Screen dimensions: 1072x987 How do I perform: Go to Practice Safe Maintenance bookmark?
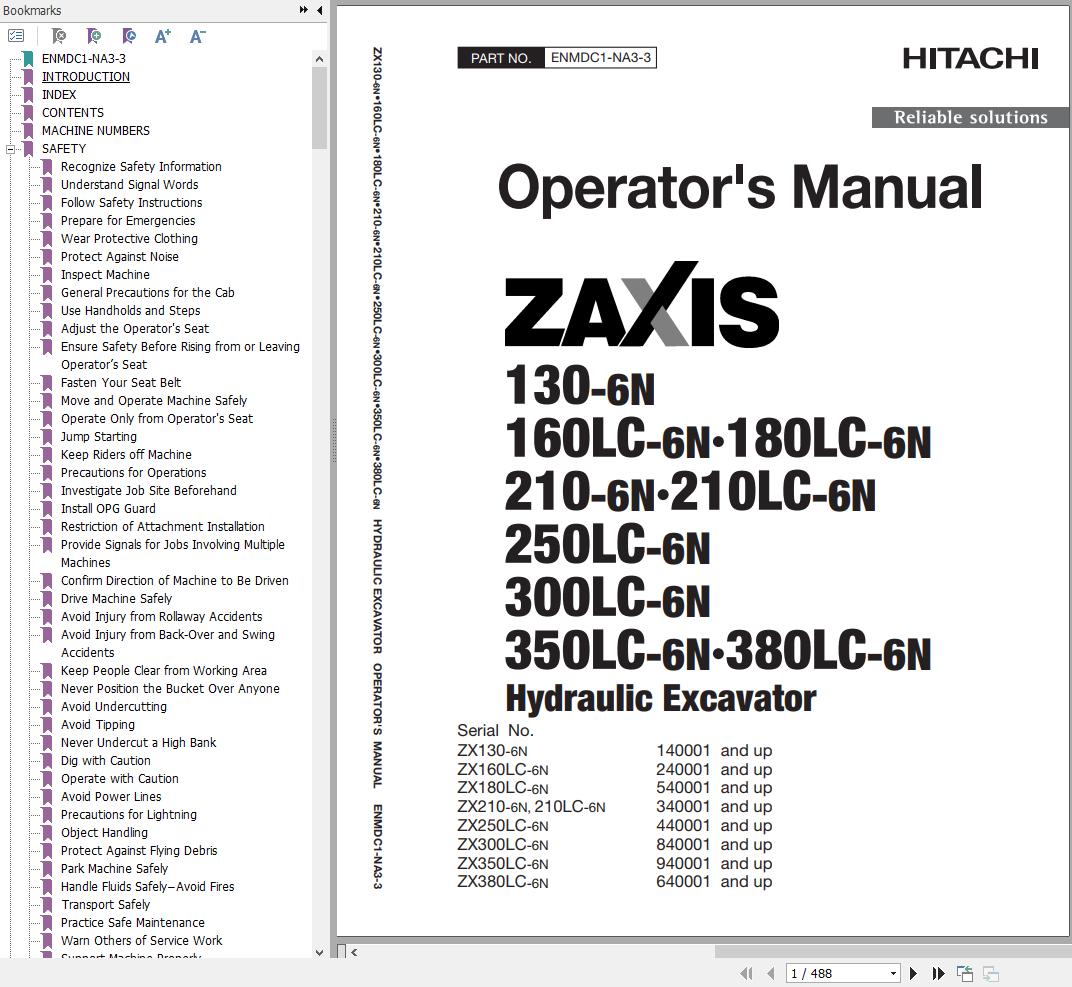click(x=133, y=923)
